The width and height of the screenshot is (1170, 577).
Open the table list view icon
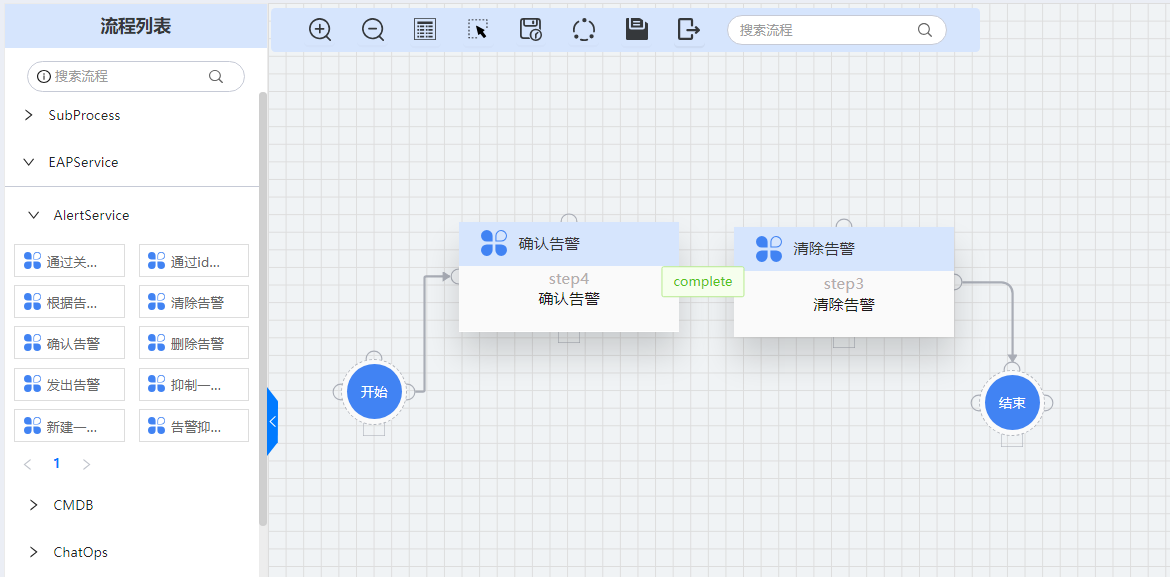click(425, 30)
